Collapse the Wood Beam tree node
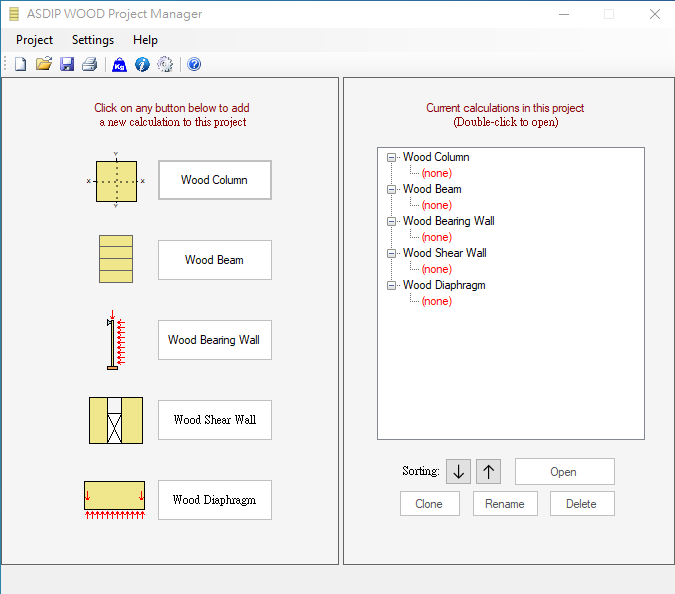 point(390,189)
